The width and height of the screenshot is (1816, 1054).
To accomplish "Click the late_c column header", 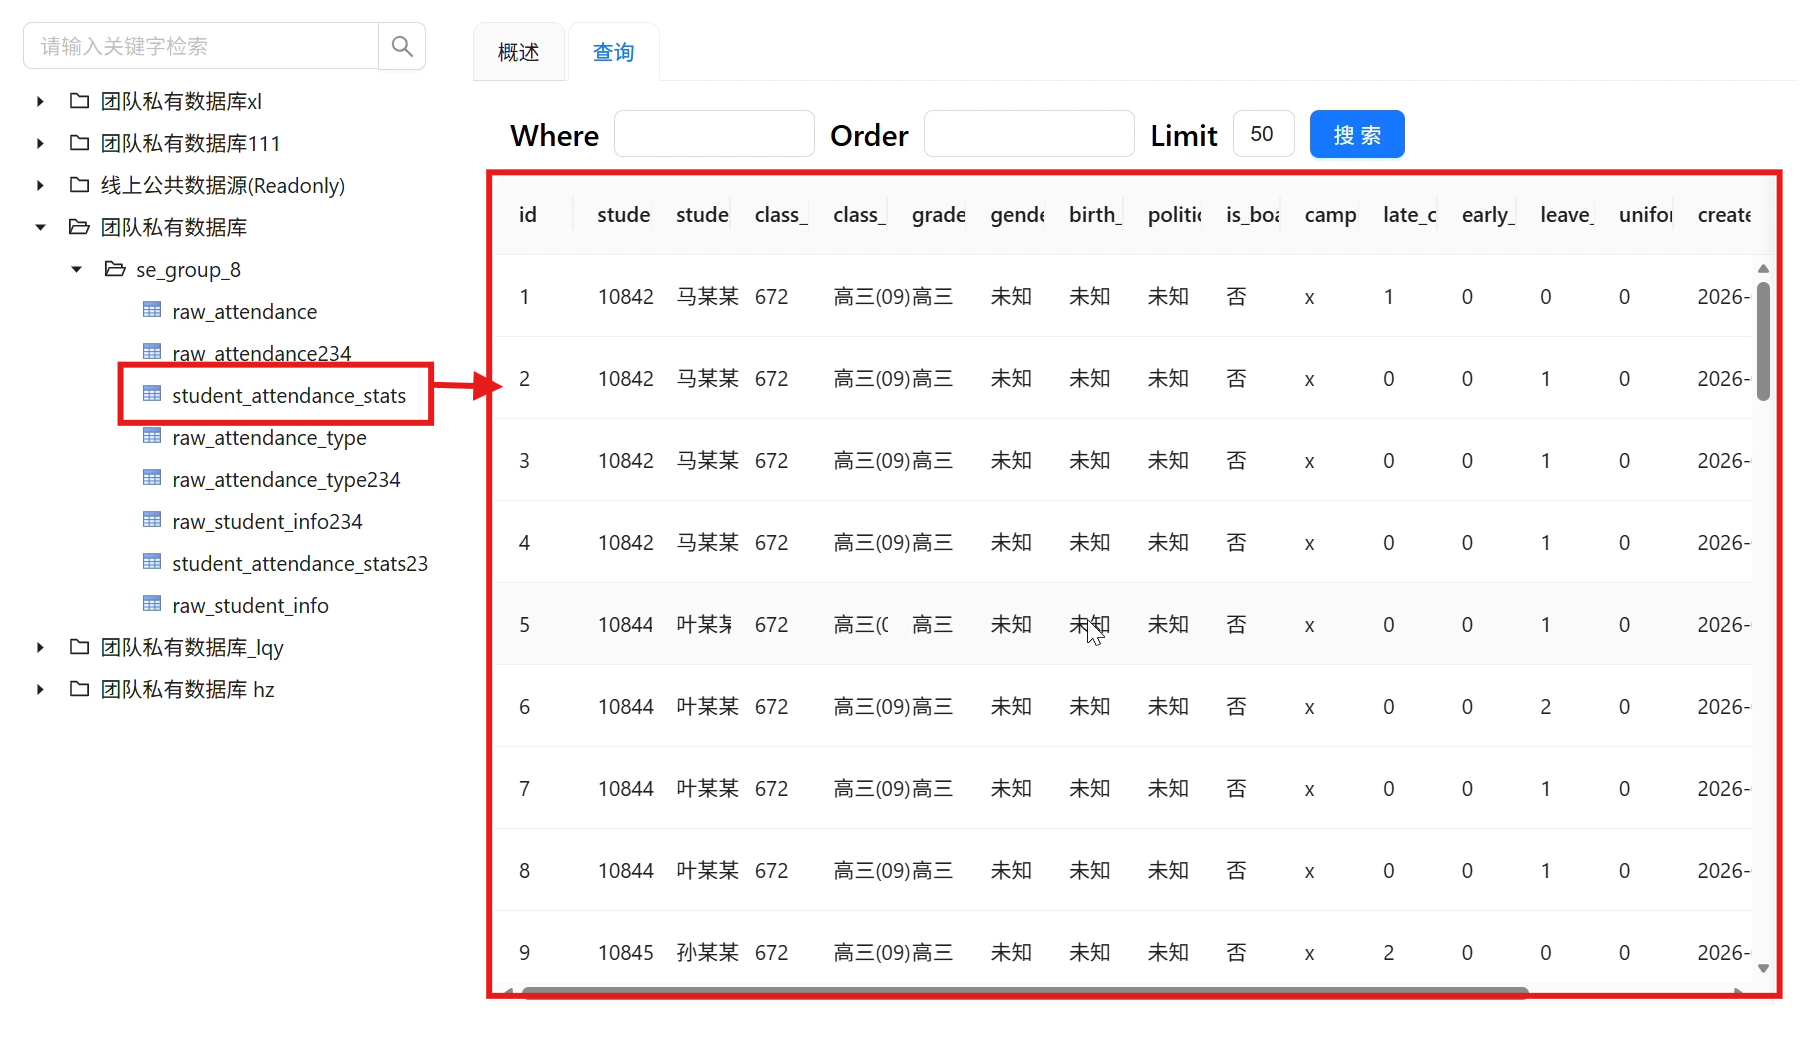I will click(1409, 214).
